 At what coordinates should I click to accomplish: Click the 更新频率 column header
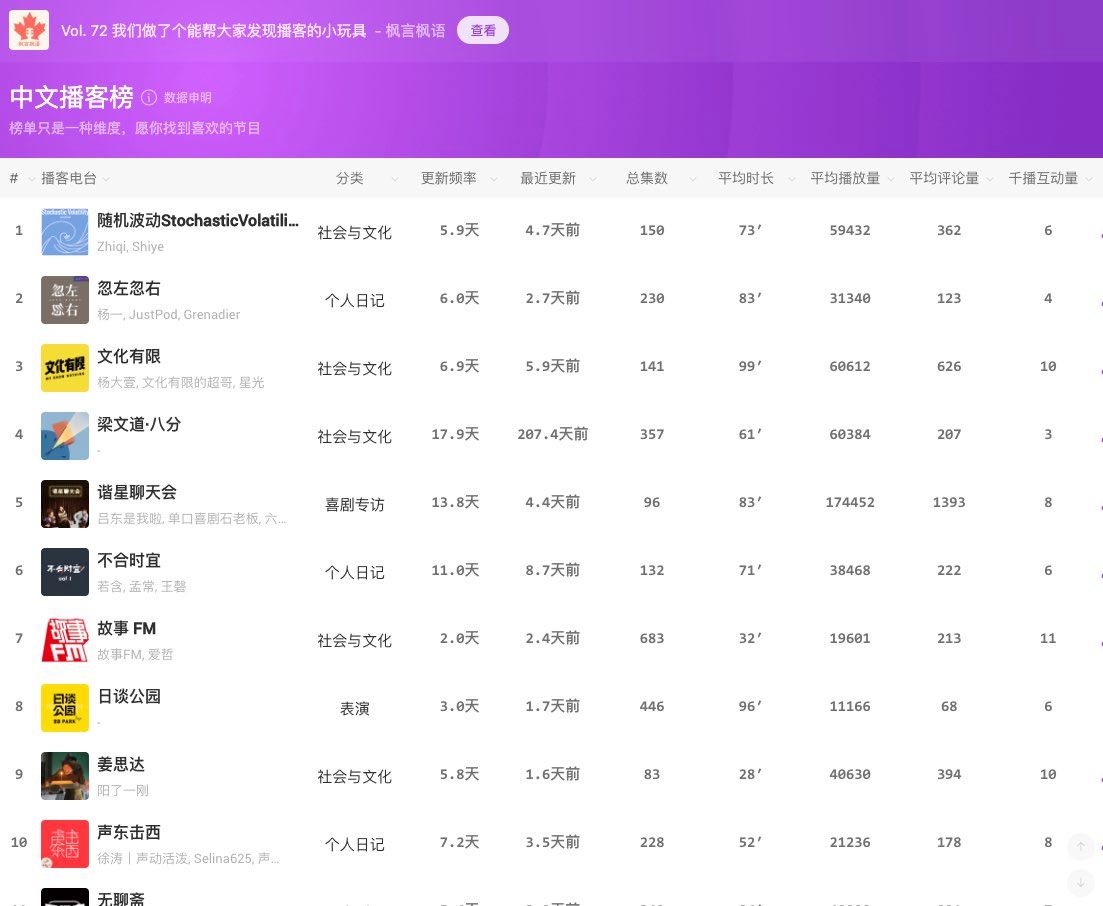click(x=449, y=178)
